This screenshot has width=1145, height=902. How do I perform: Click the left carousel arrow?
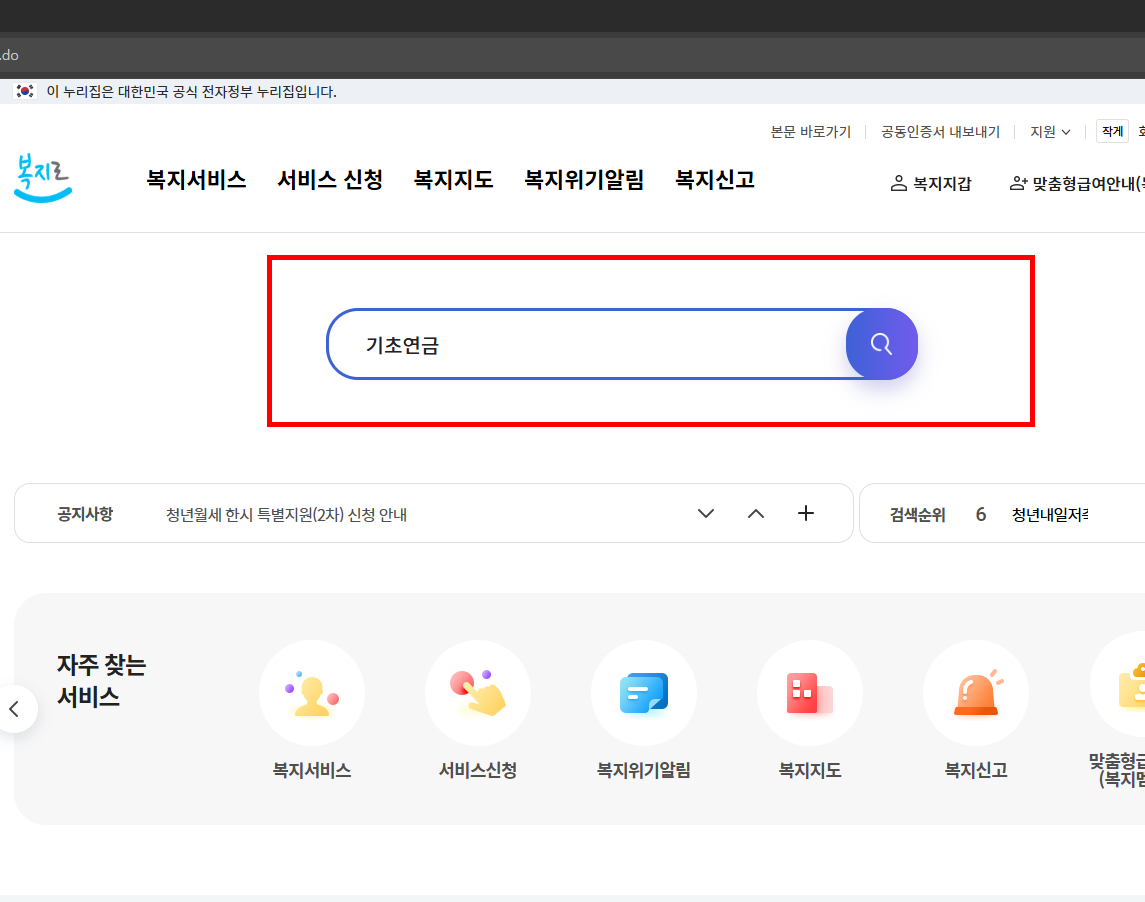click(x=14, y=708)
